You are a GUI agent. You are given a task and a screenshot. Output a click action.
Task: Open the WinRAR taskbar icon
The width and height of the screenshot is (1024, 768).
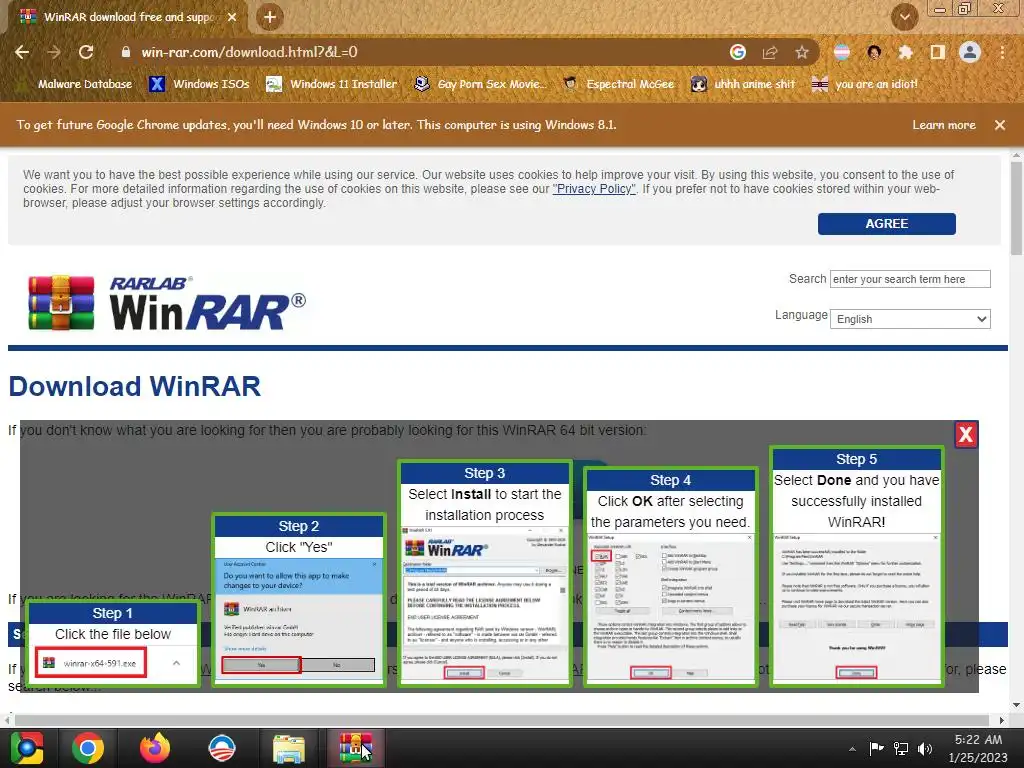click(355, 748)
